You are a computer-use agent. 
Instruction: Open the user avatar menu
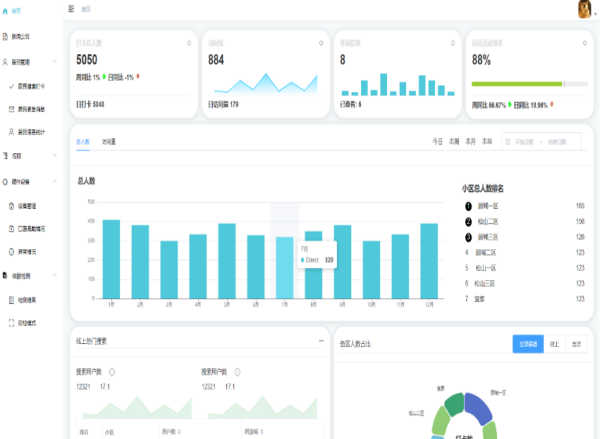[x=585, y=9]
